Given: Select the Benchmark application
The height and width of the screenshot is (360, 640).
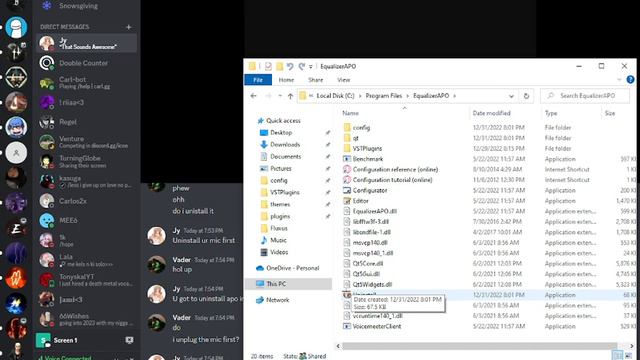Looking at the screenshot, I should pos(367,159).
